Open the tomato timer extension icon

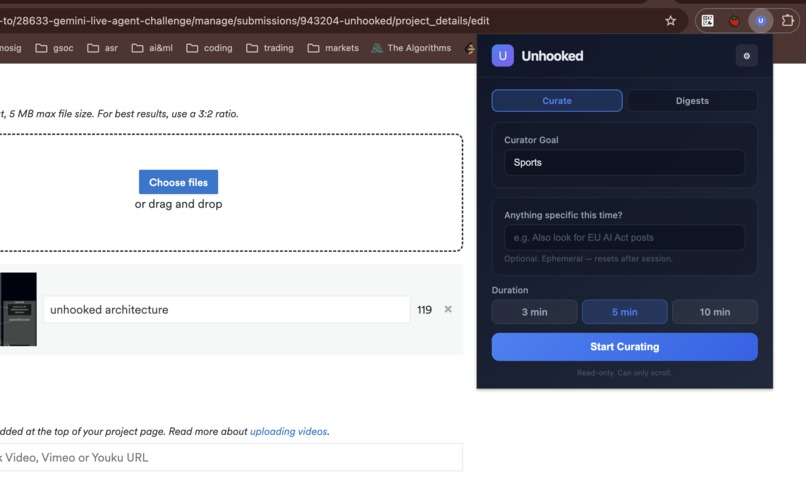(x=734, y=21)
